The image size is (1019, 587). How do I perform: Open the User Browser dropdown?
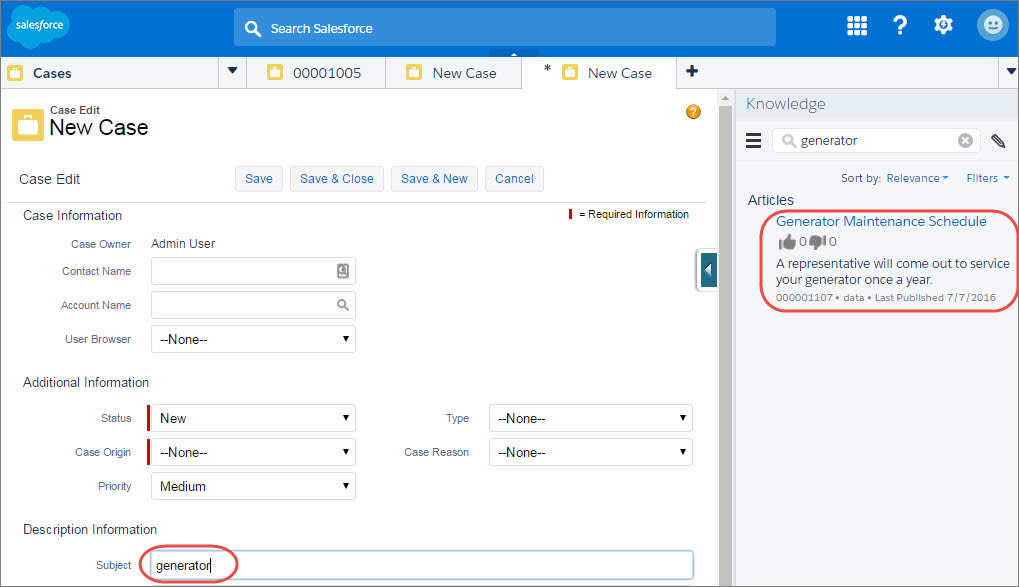[253, 339]
